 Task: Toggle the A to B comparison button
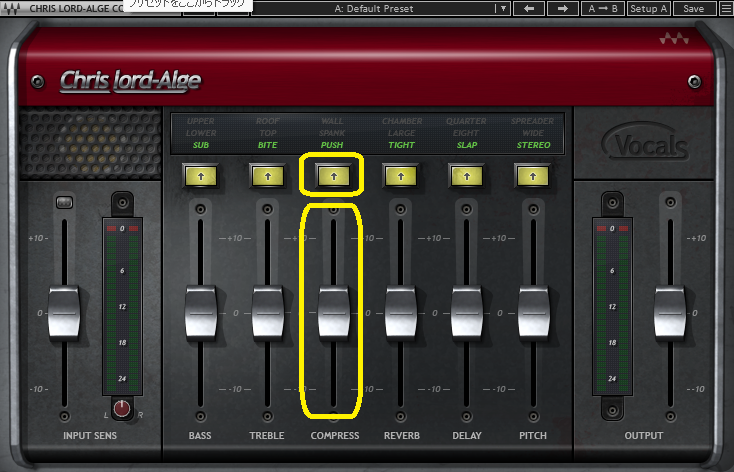(603, 8)
